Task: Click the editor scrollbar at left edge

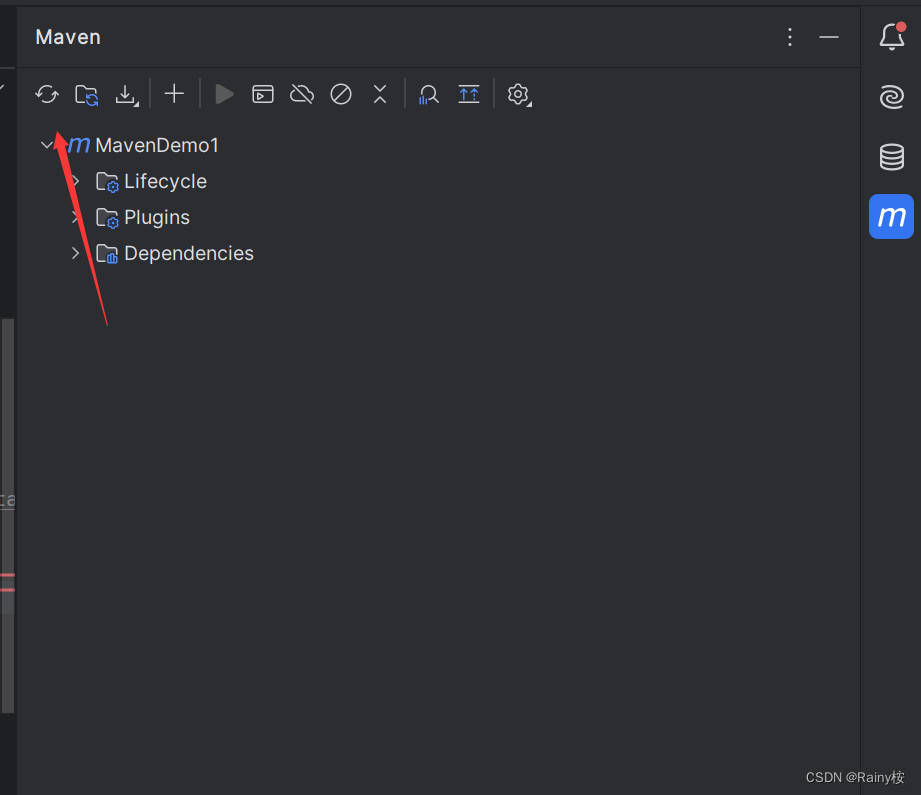Action: 8,515
